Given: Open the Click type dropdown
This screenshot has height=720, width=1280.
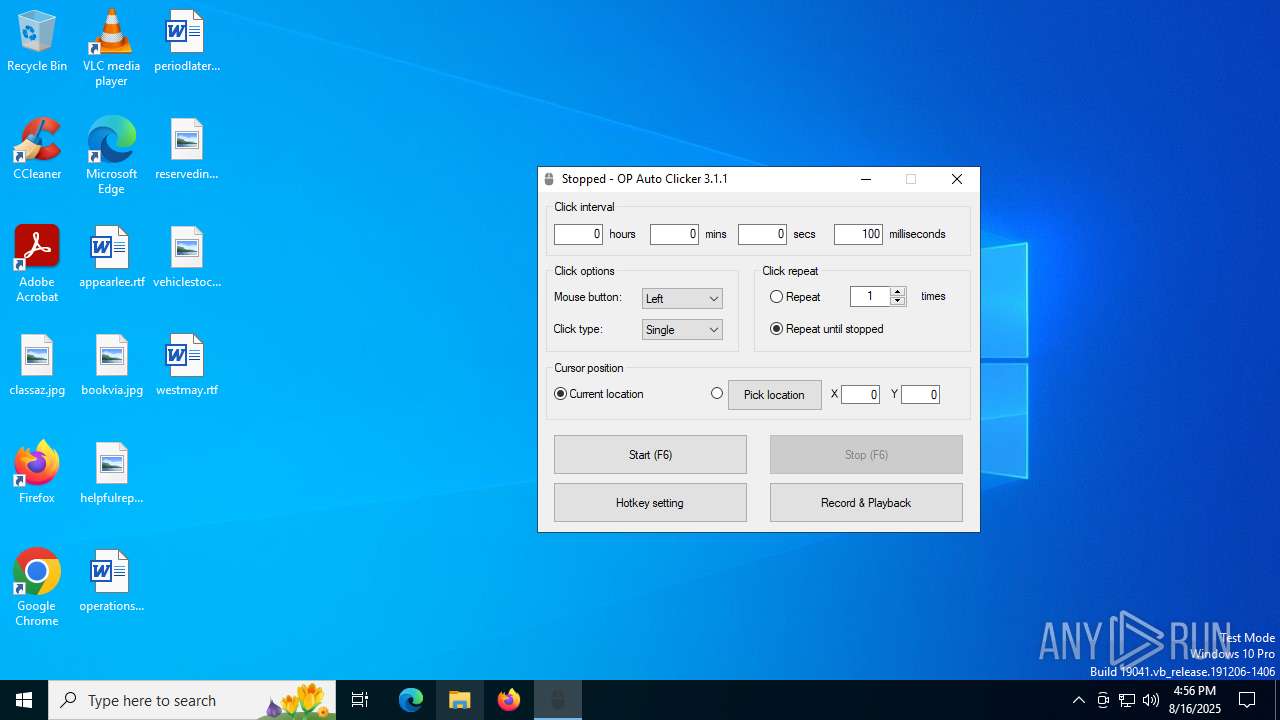Looking at the screenshot, I should click(682, 330).
